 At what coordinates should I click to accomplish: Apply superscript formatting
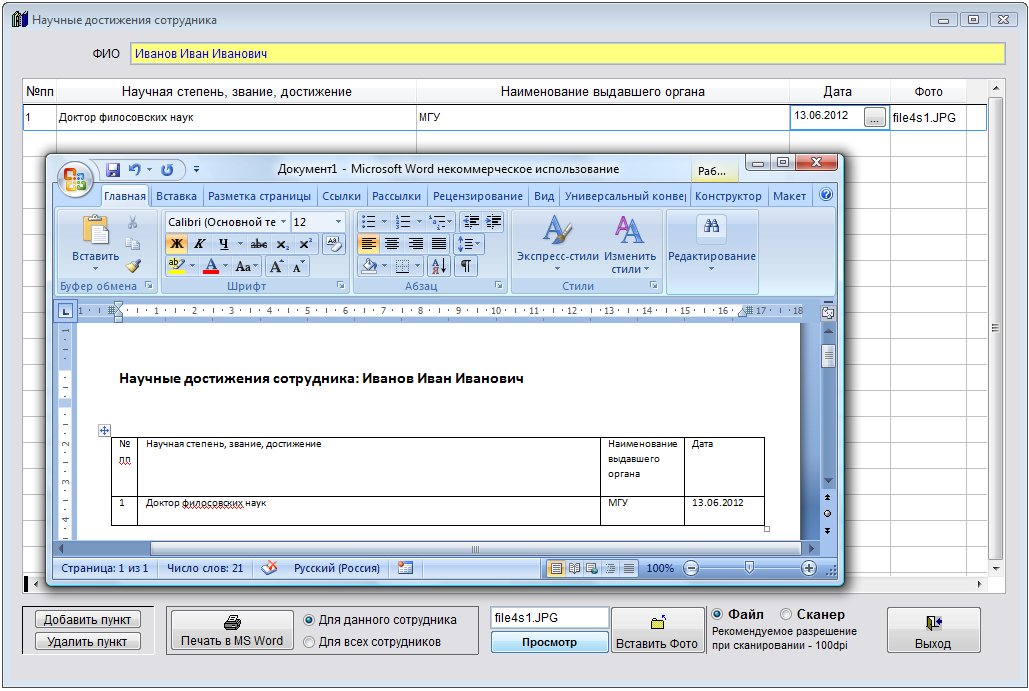pos(305,244)
